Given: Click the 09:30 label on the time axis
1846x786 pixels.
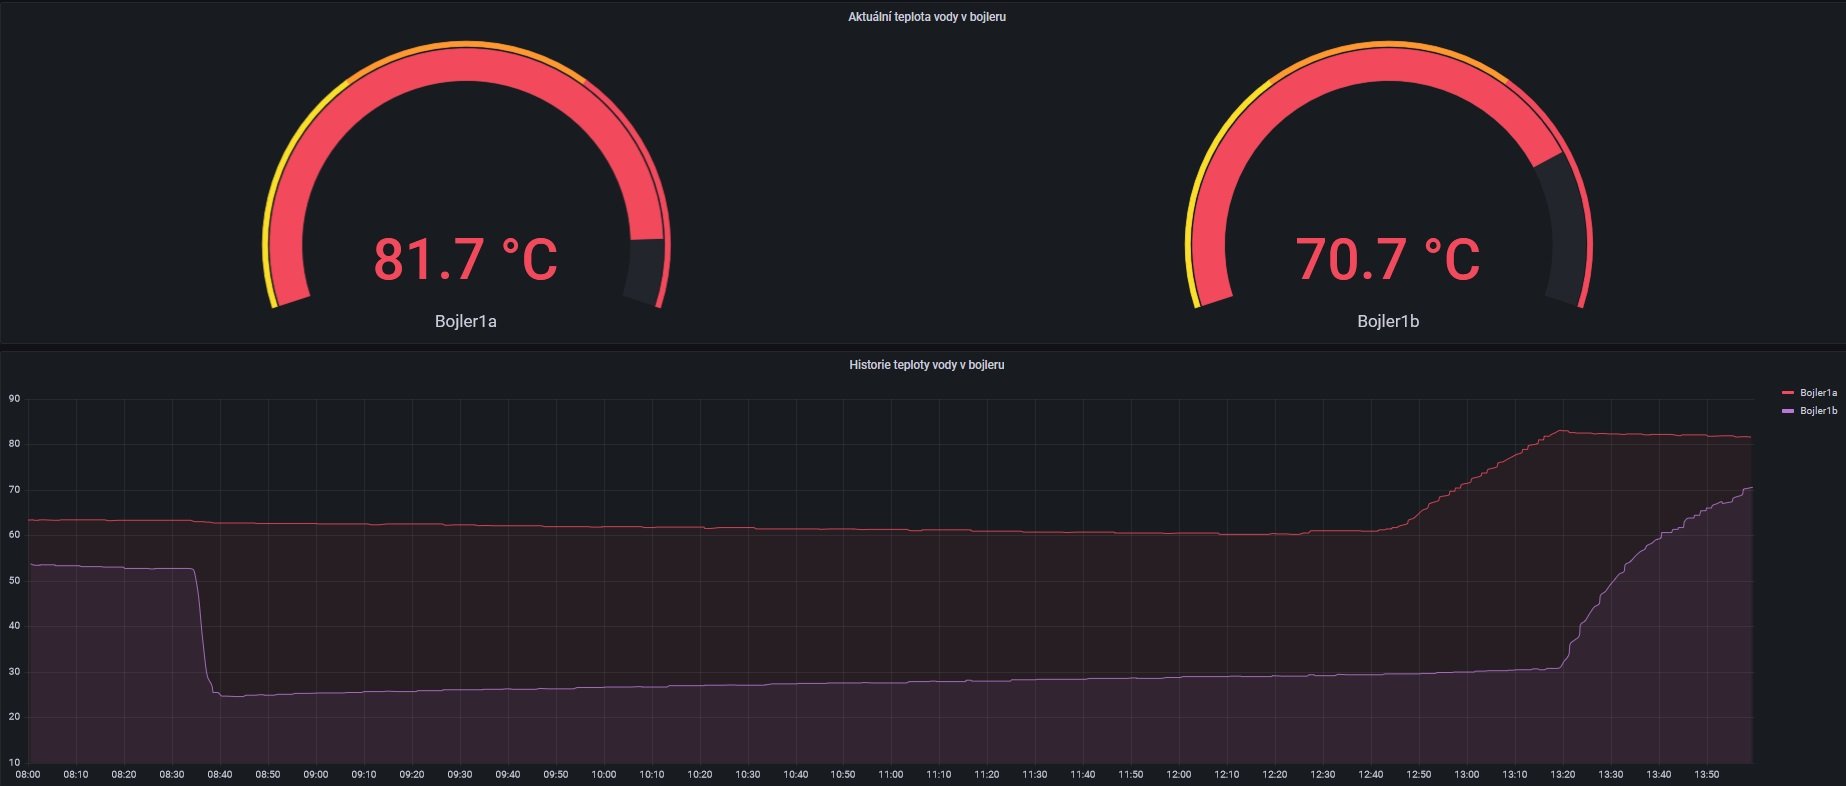Looking at the screenshot, I should (x=459, y=775).
